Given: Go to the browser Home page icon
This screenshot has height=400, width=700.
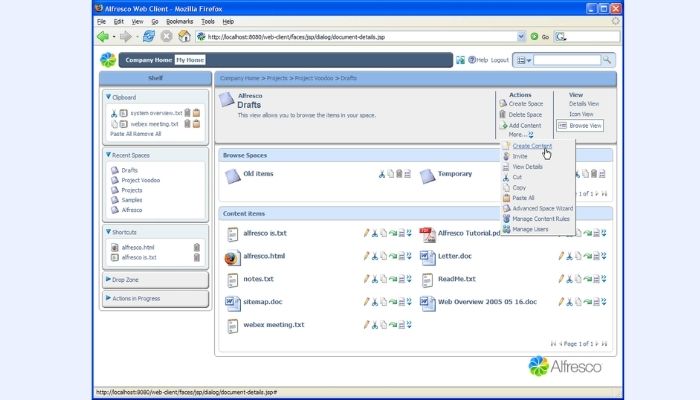Looking at the screenshot, I should 184,36.
